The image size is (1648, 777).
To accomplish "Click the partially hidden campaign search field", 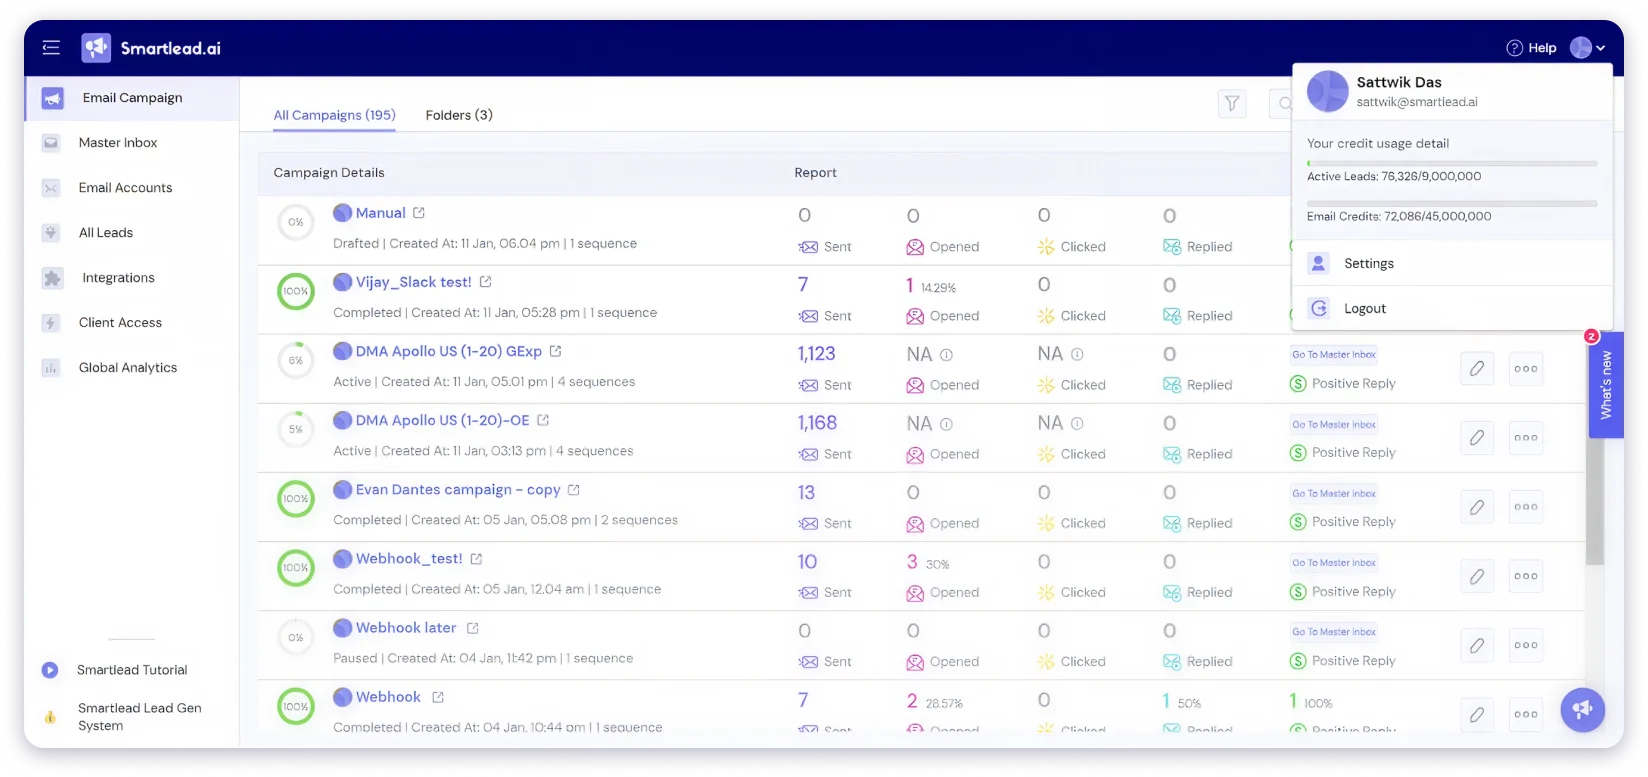I will coord(1281,103).
